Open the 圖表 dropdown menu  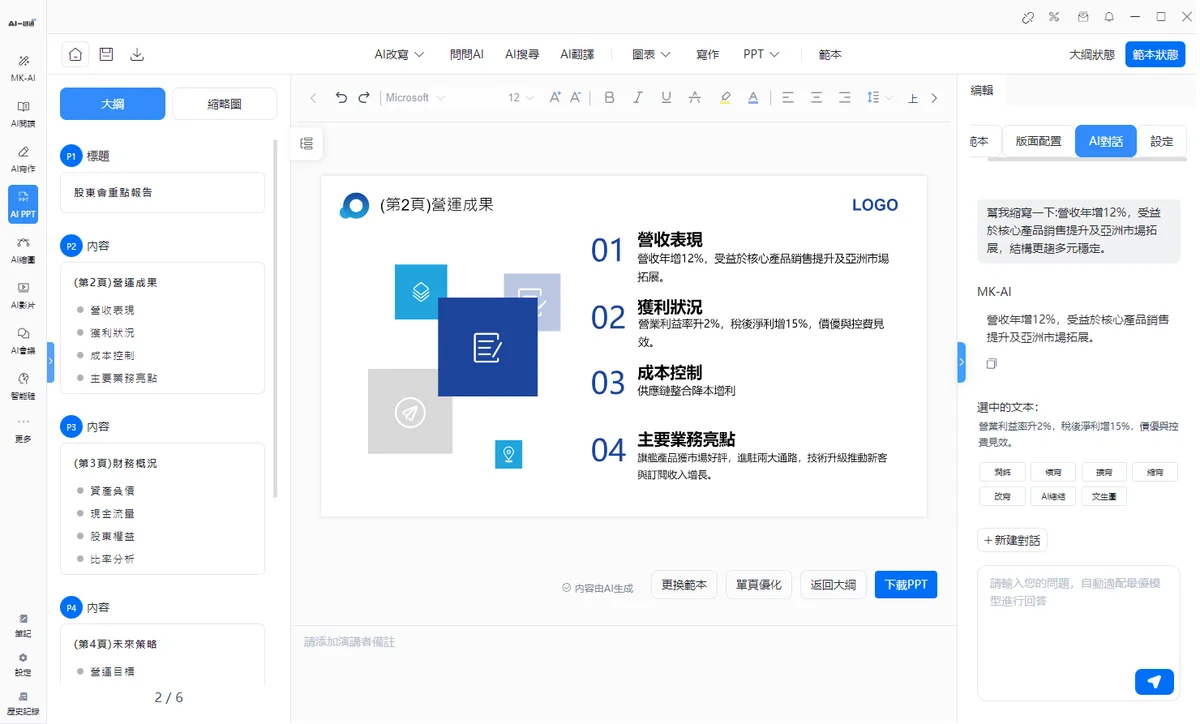[651, 55]
